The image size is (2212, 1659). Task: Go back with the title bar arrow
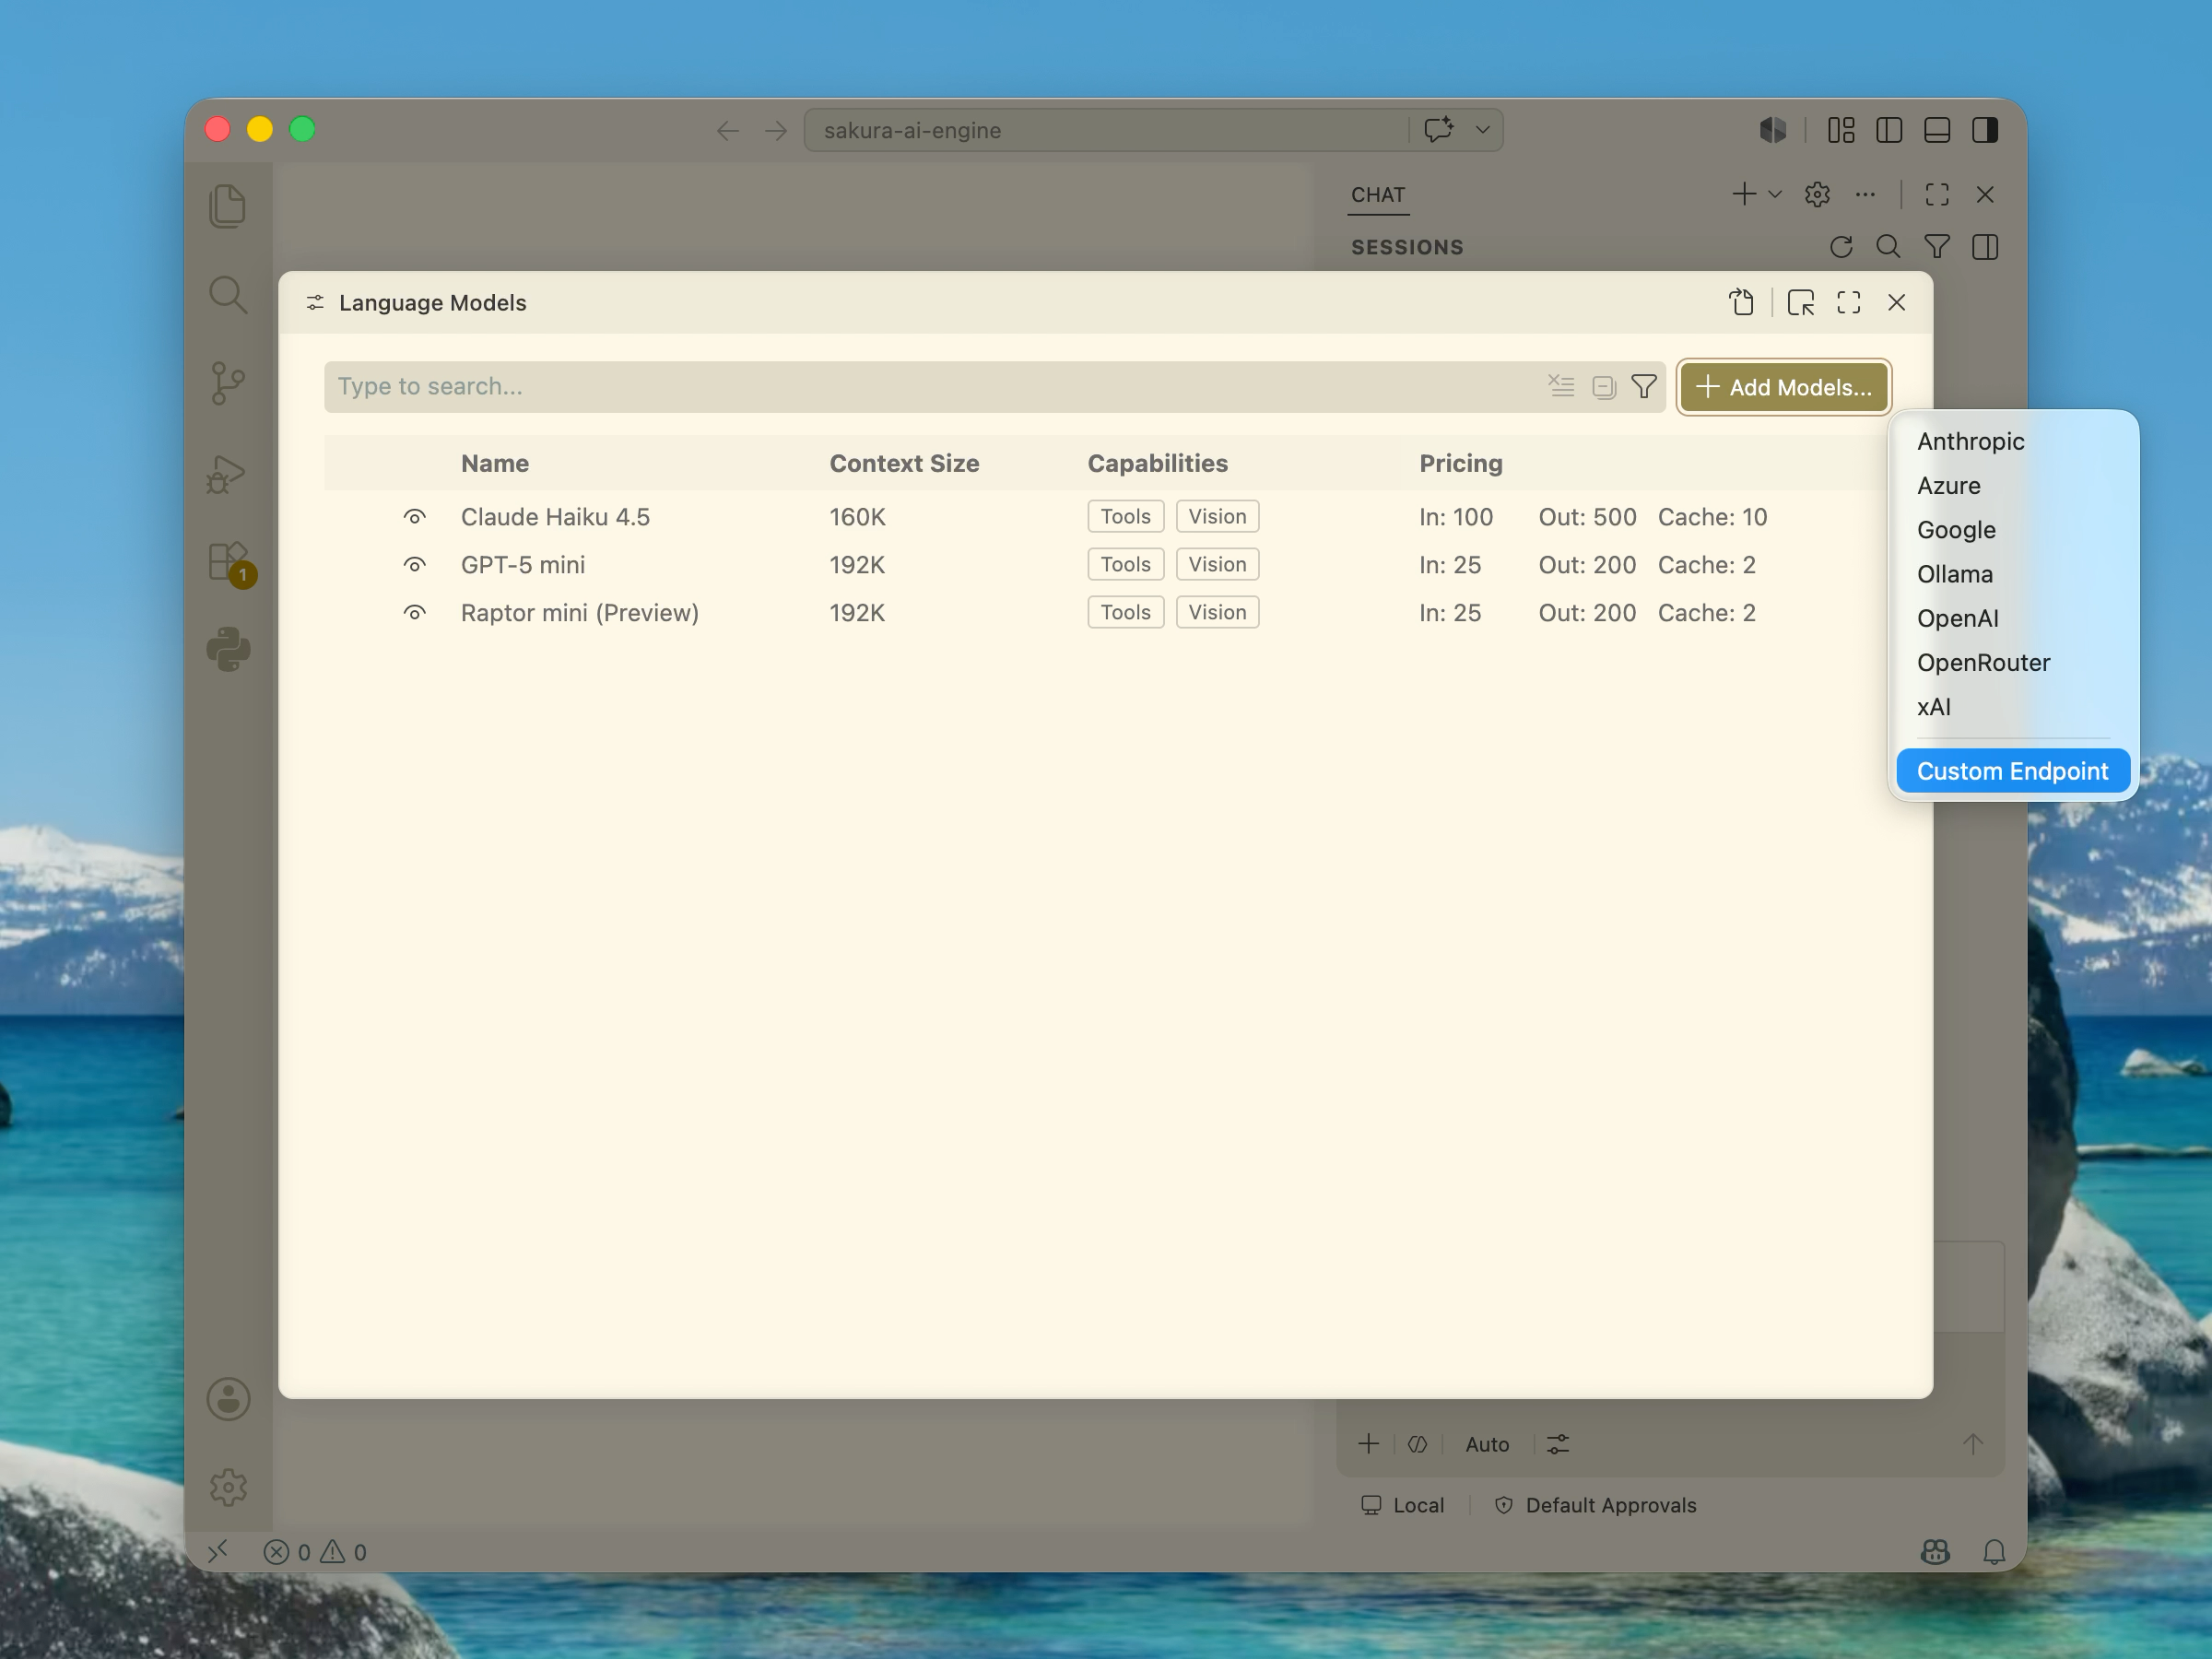tap(727, 130)
